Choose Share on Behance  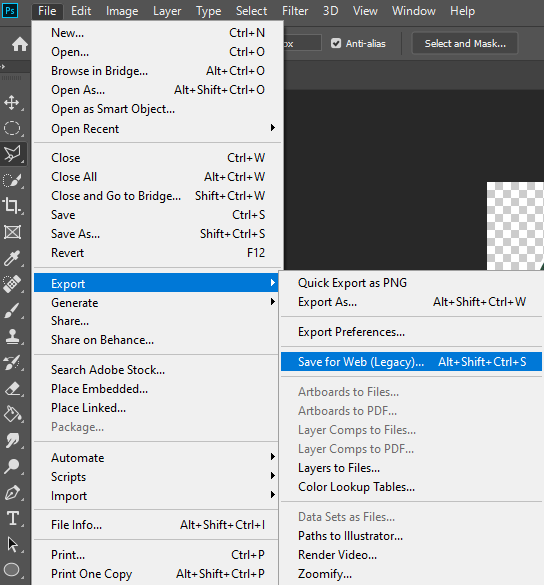pyautogui.click(x=156, y=340)
